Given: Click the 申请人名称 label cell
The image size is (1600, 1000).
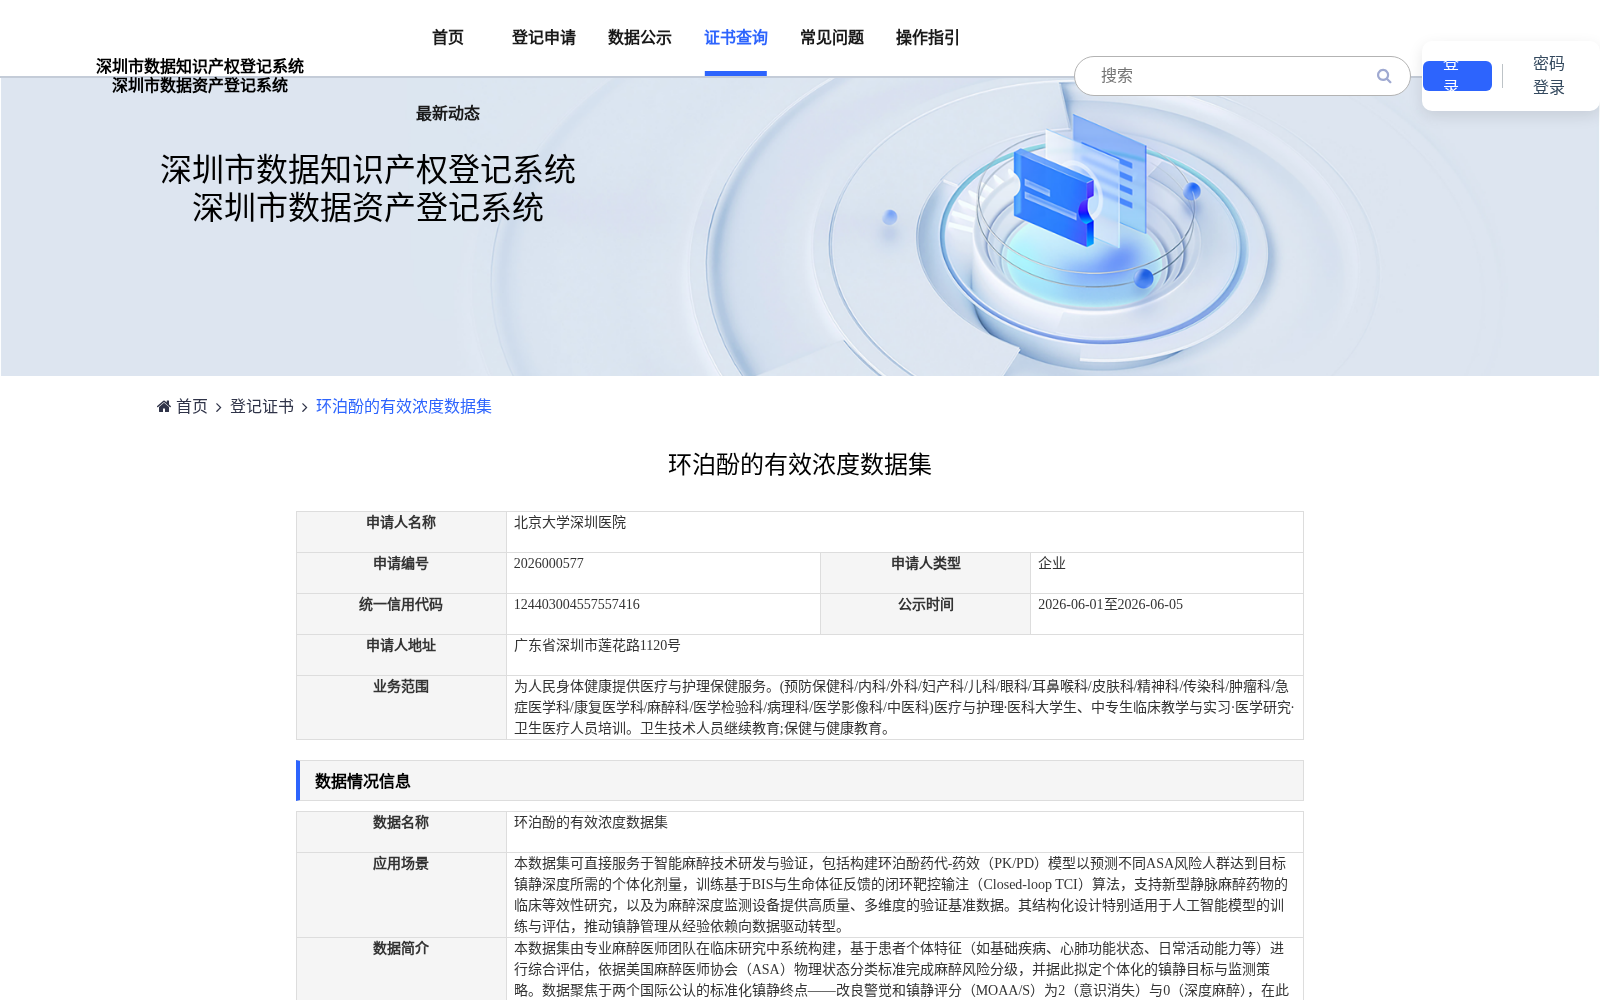Looking at the screenshot, I should click(401, 532).
